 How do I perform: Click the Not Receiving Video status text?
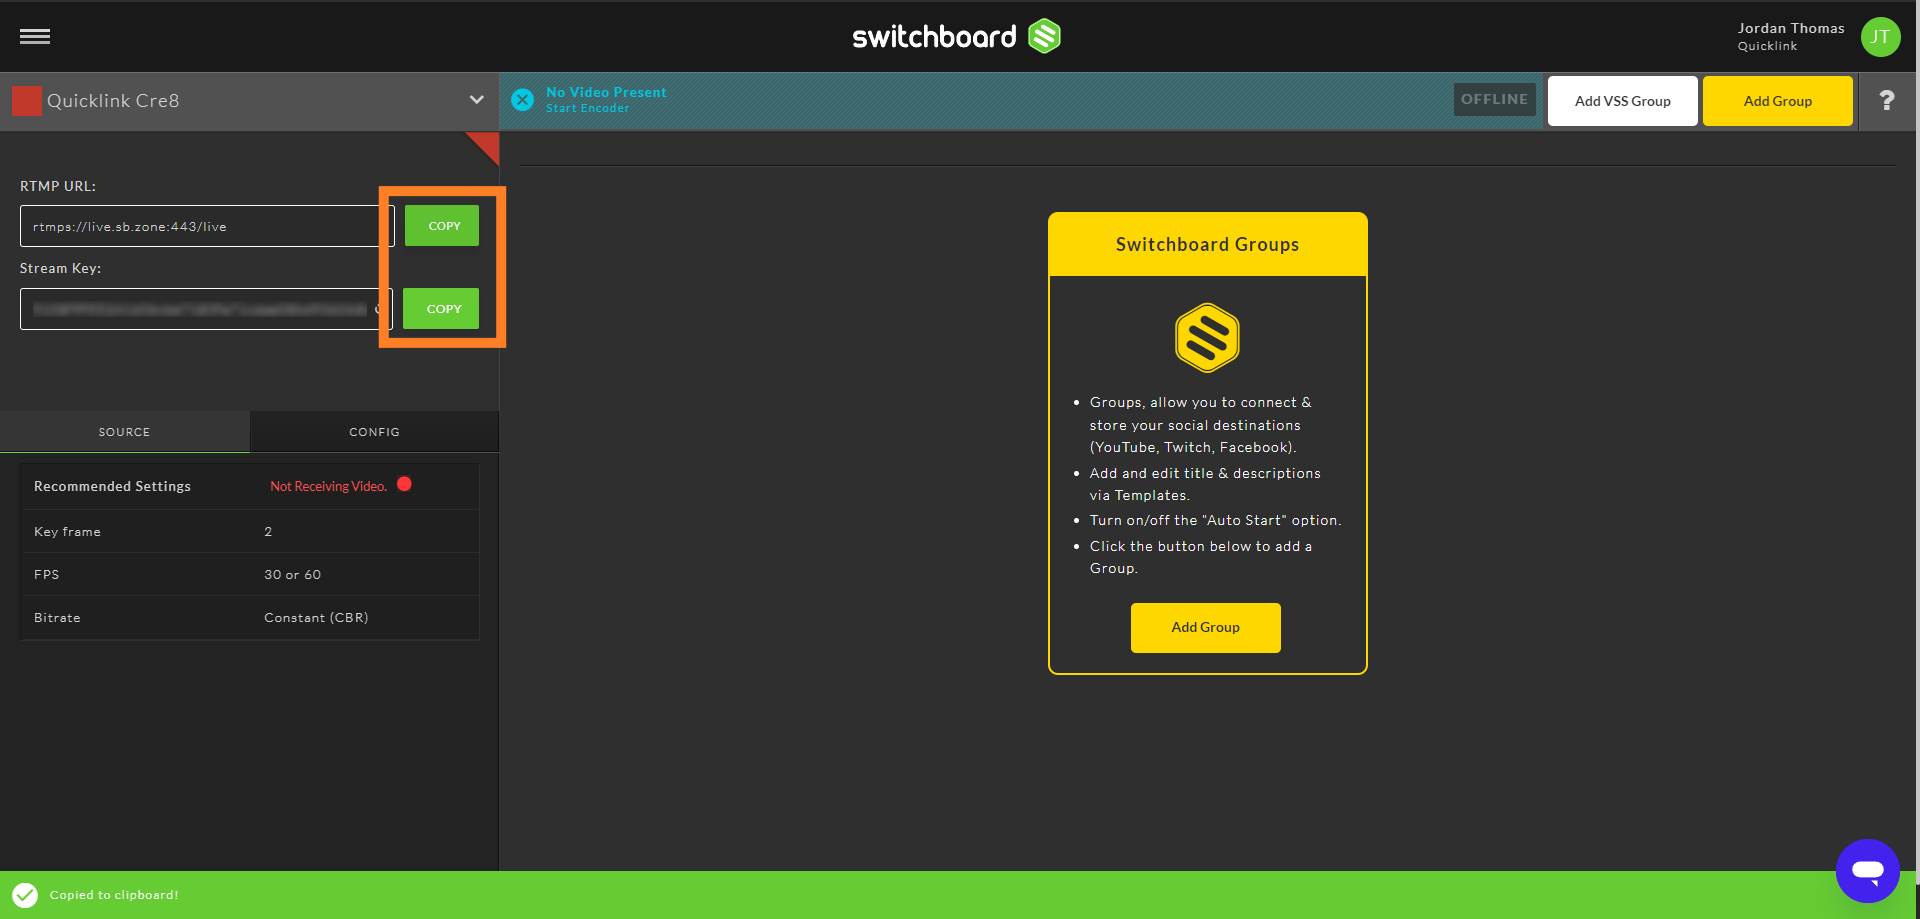tap(328, 487)
